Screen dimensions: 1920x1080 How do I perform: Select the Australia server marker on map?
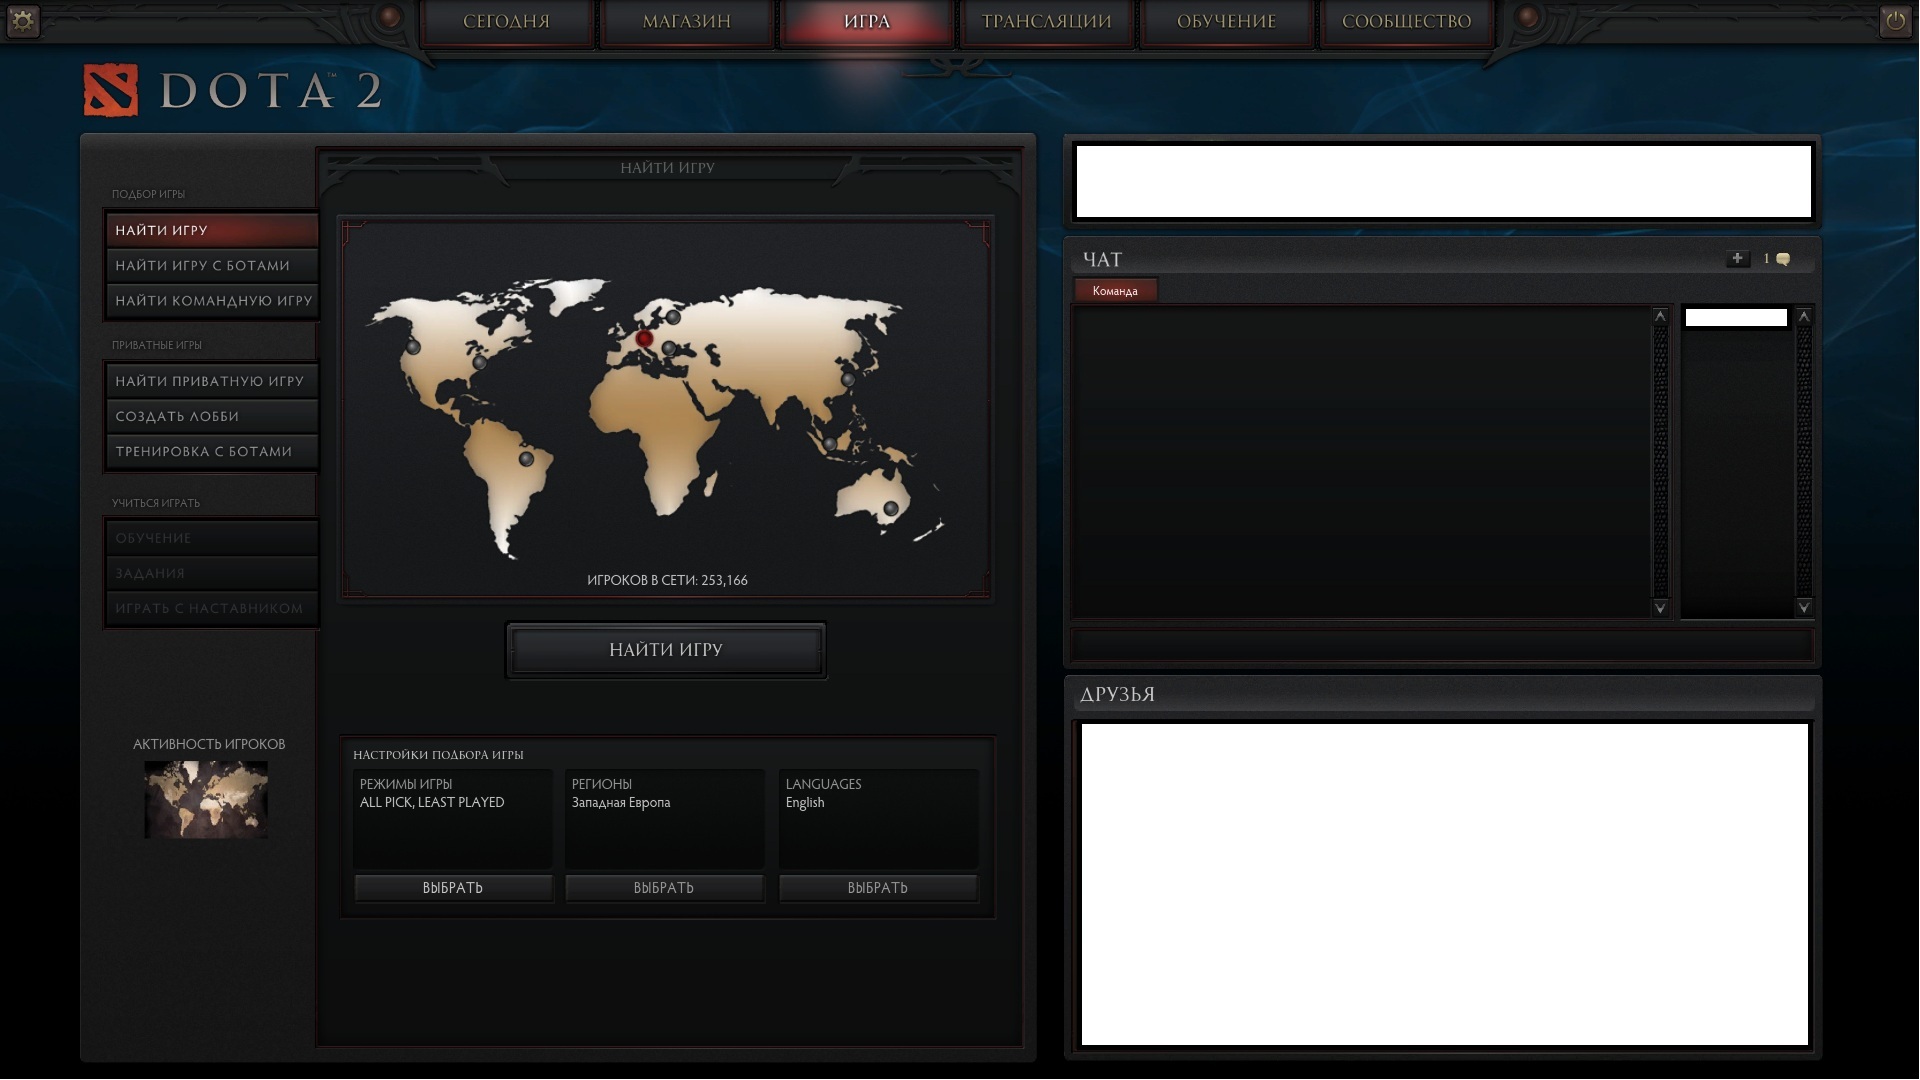[x=890, y=508]
